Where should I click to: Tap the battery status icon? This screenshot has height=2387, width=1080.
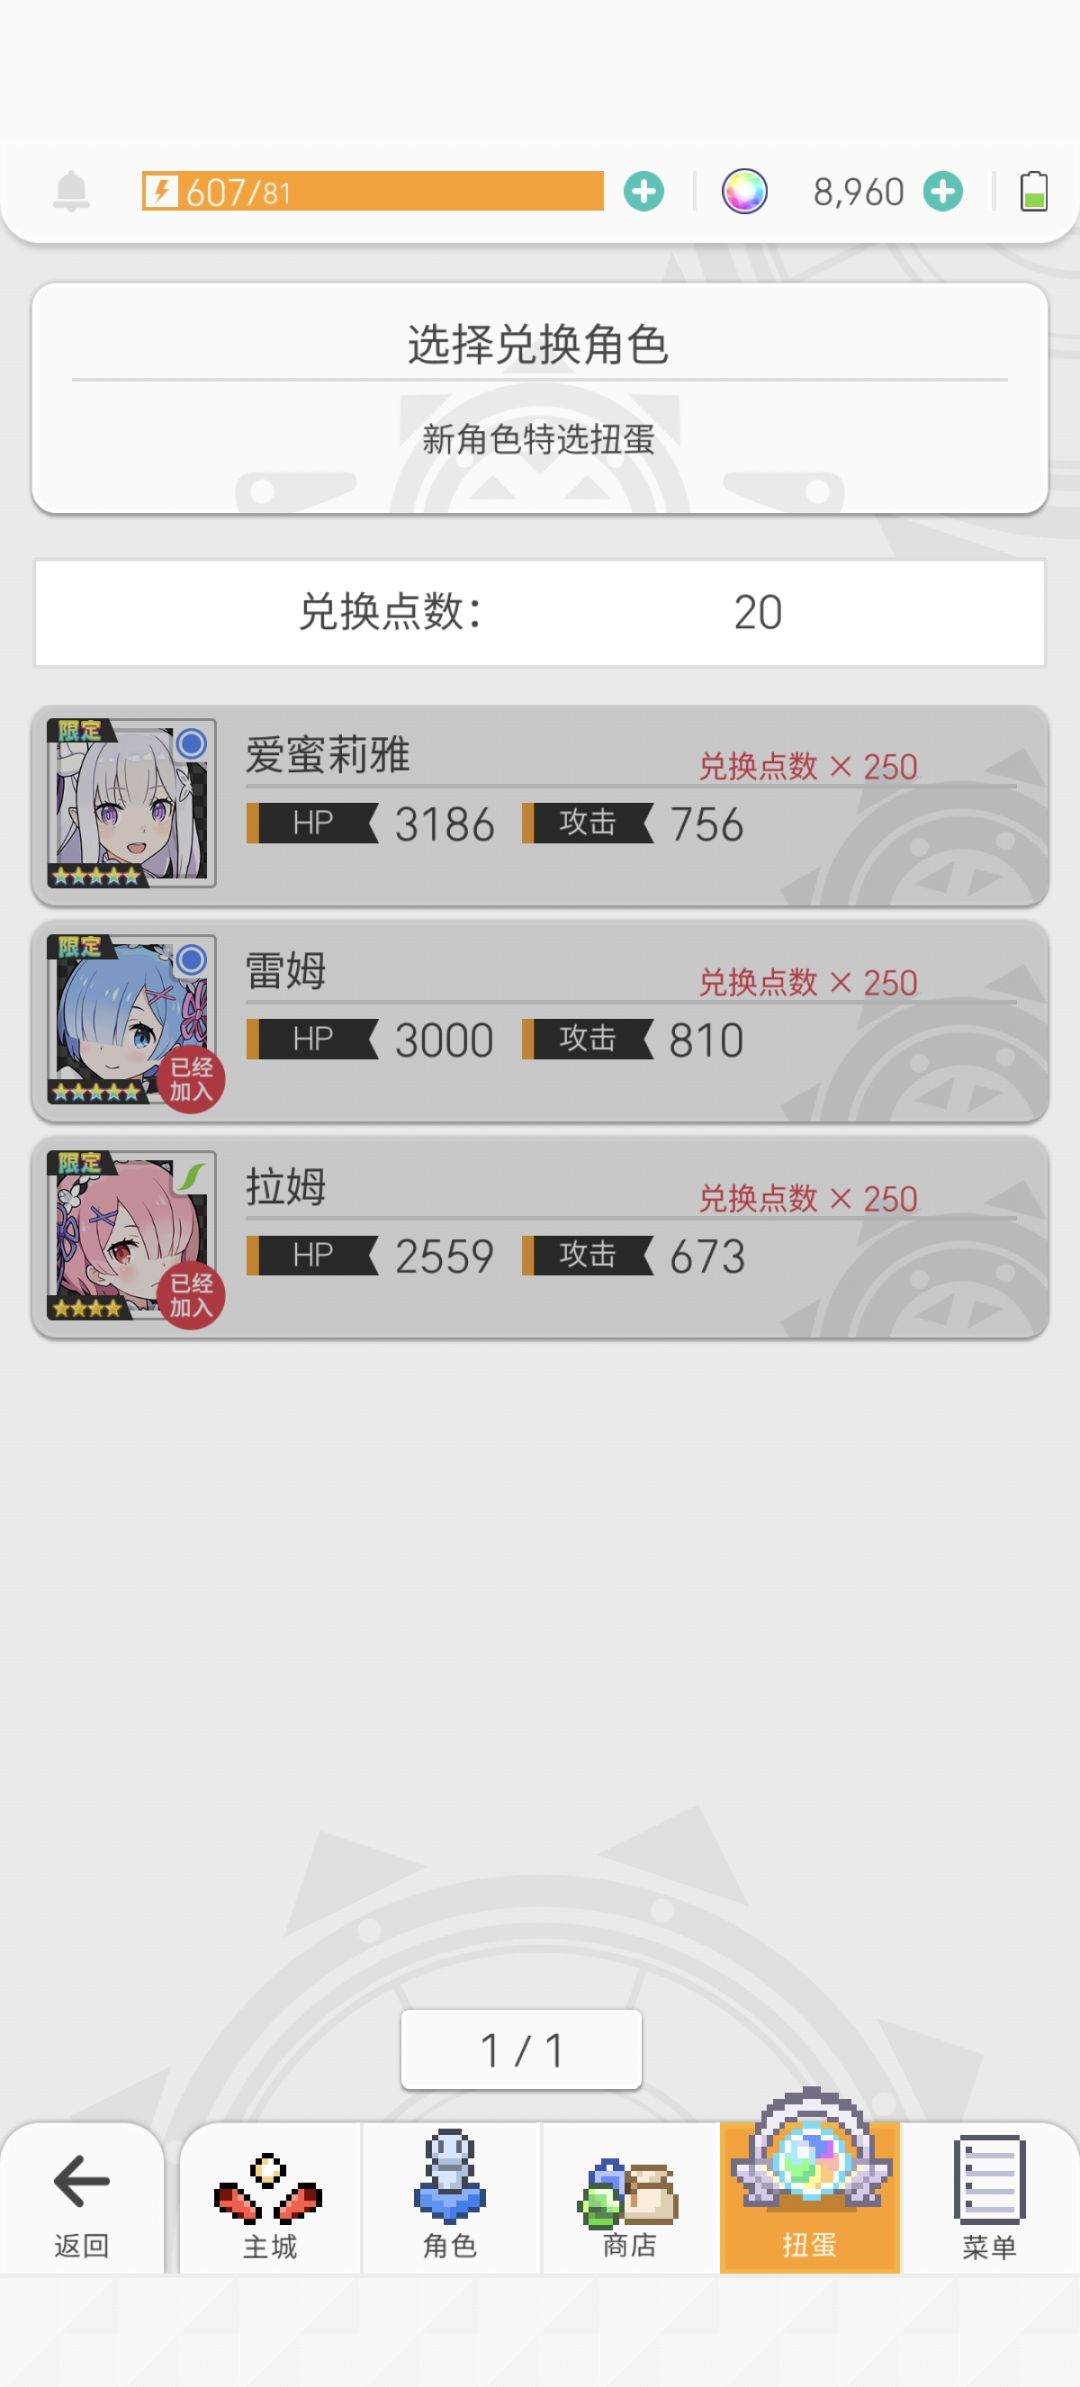pos(1034,191)
